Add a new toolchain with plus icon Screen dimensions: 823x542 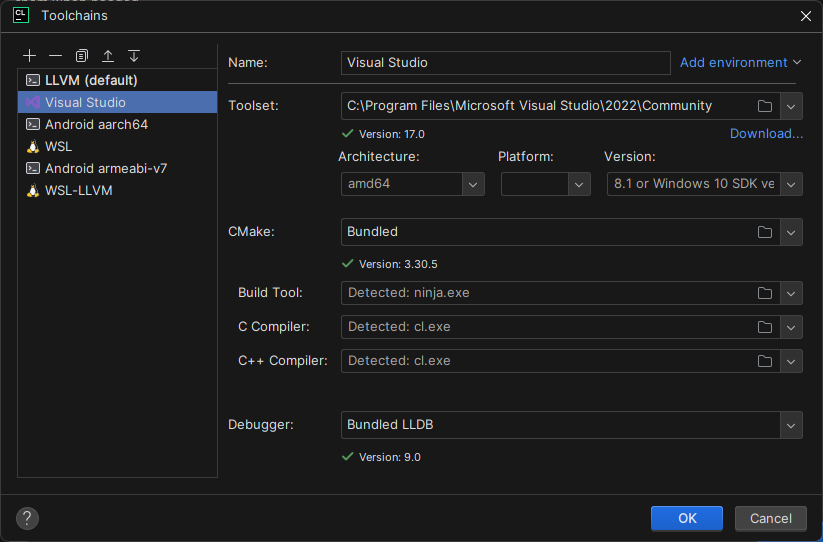pos(29,56)
